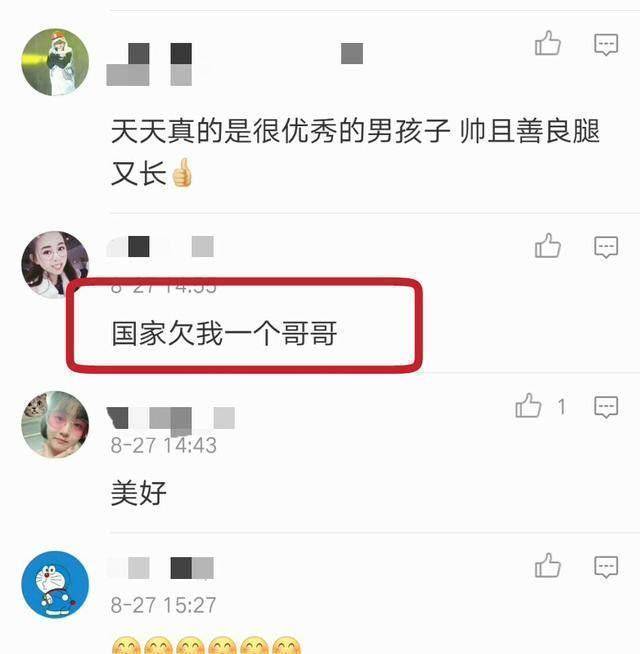This screenshot has height=654, width=640.
Task: Tap the like count 1 on 美好 comment
Action: coord(562,407)
